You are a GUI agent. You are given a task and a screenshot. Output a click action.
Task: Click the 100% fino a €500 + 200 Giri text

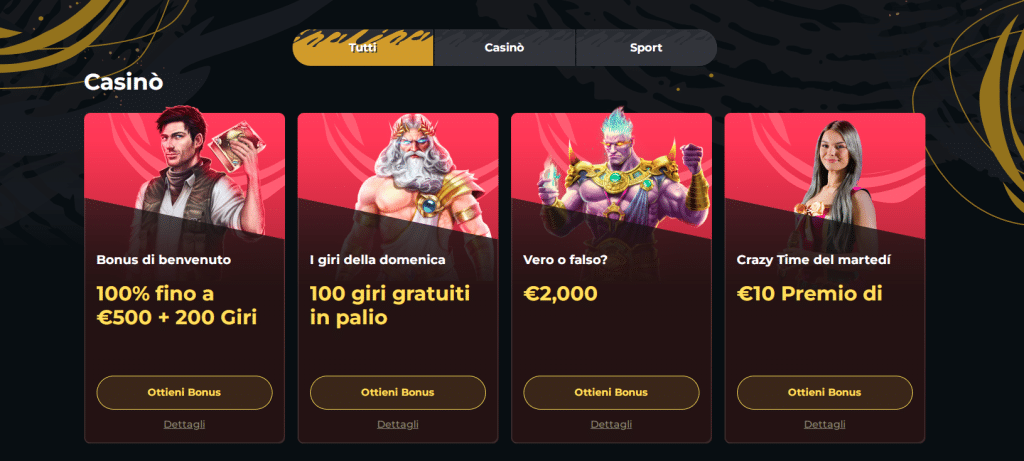point(177,306)
